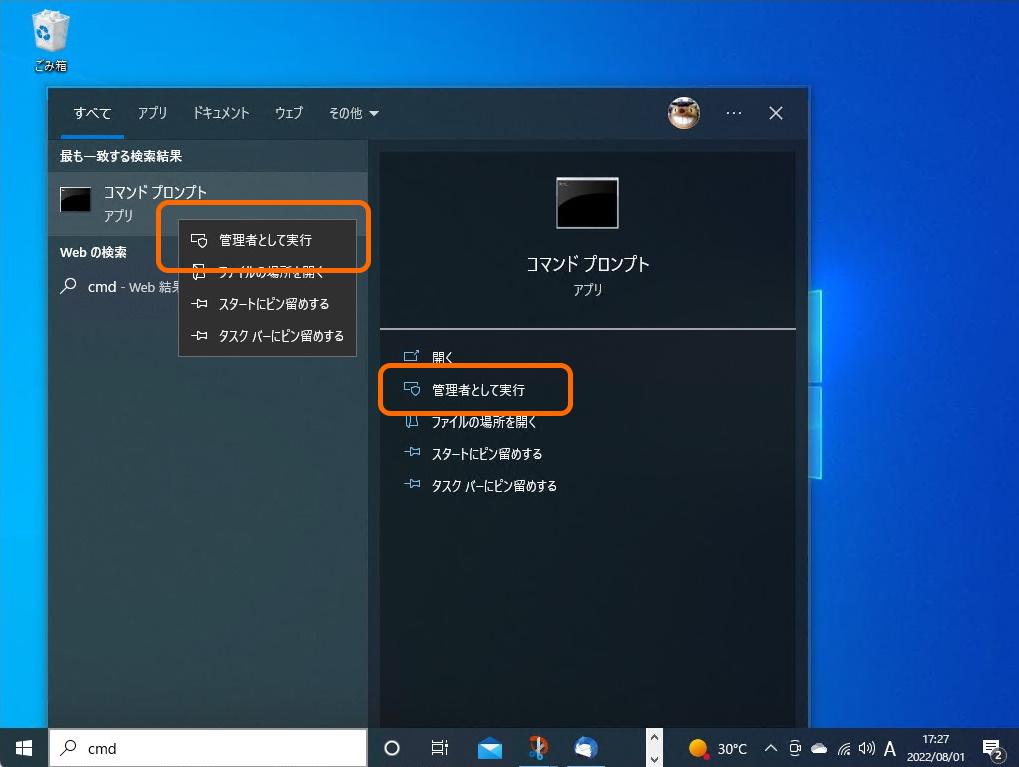
Task: Open the Mail app on the taskbar
Action: tap(489, 748)
